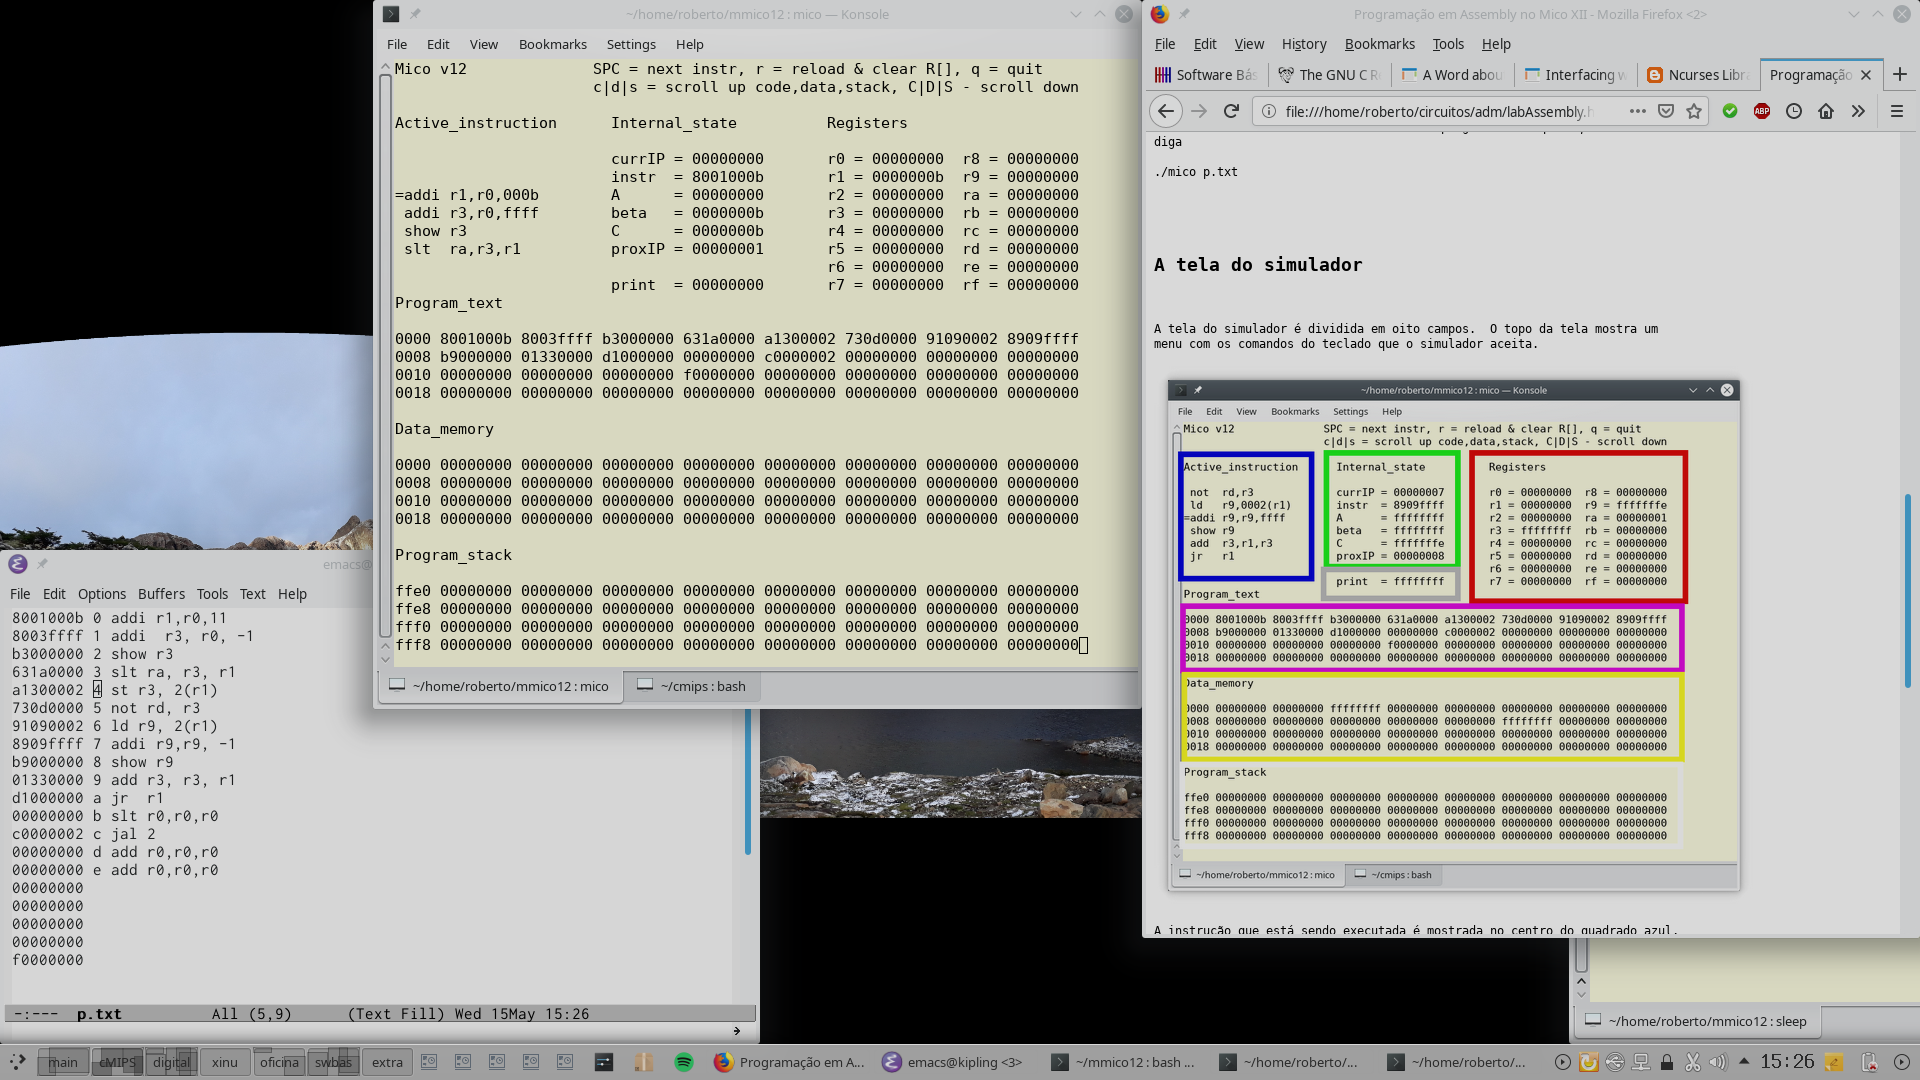The width and height of the screenshot is (1920, 1080).
Task: Activate '~/mmico12 : bash' taskbar entry
Action: (x=1123, y=1062)
